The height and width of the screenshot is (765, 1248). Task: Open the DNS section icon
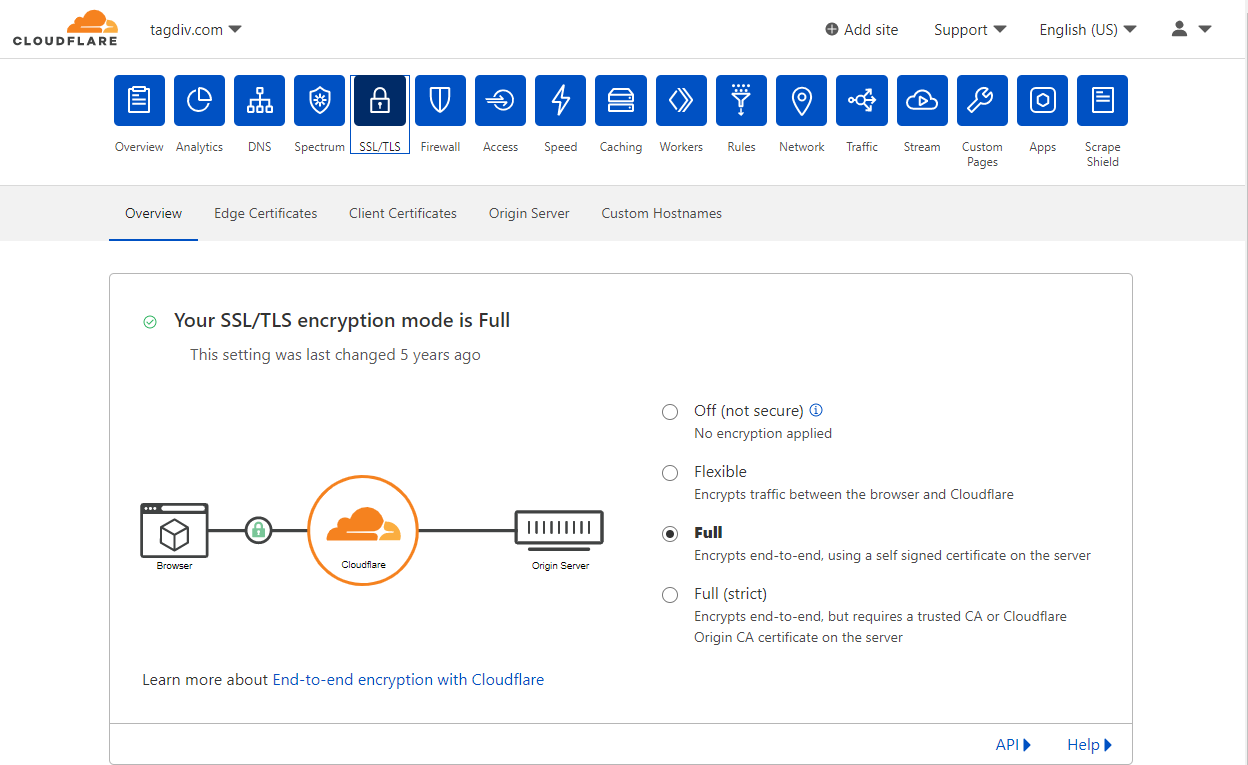[x=260, y=100]
